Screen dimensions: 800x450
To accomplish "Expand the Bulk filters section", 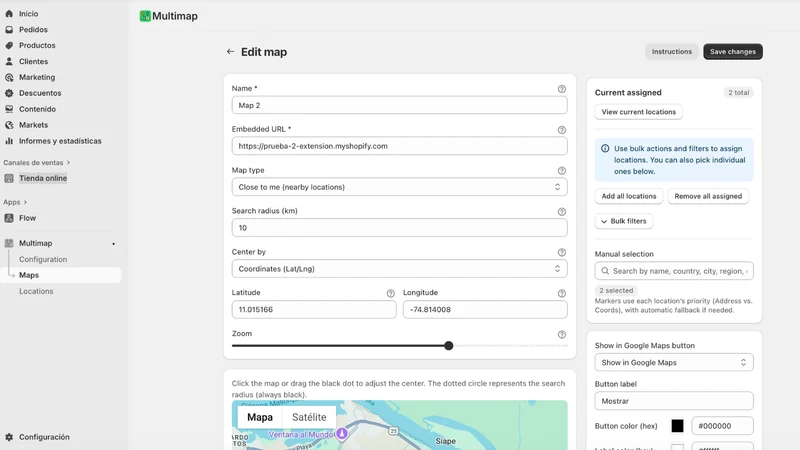I will [x=623, y=221].
